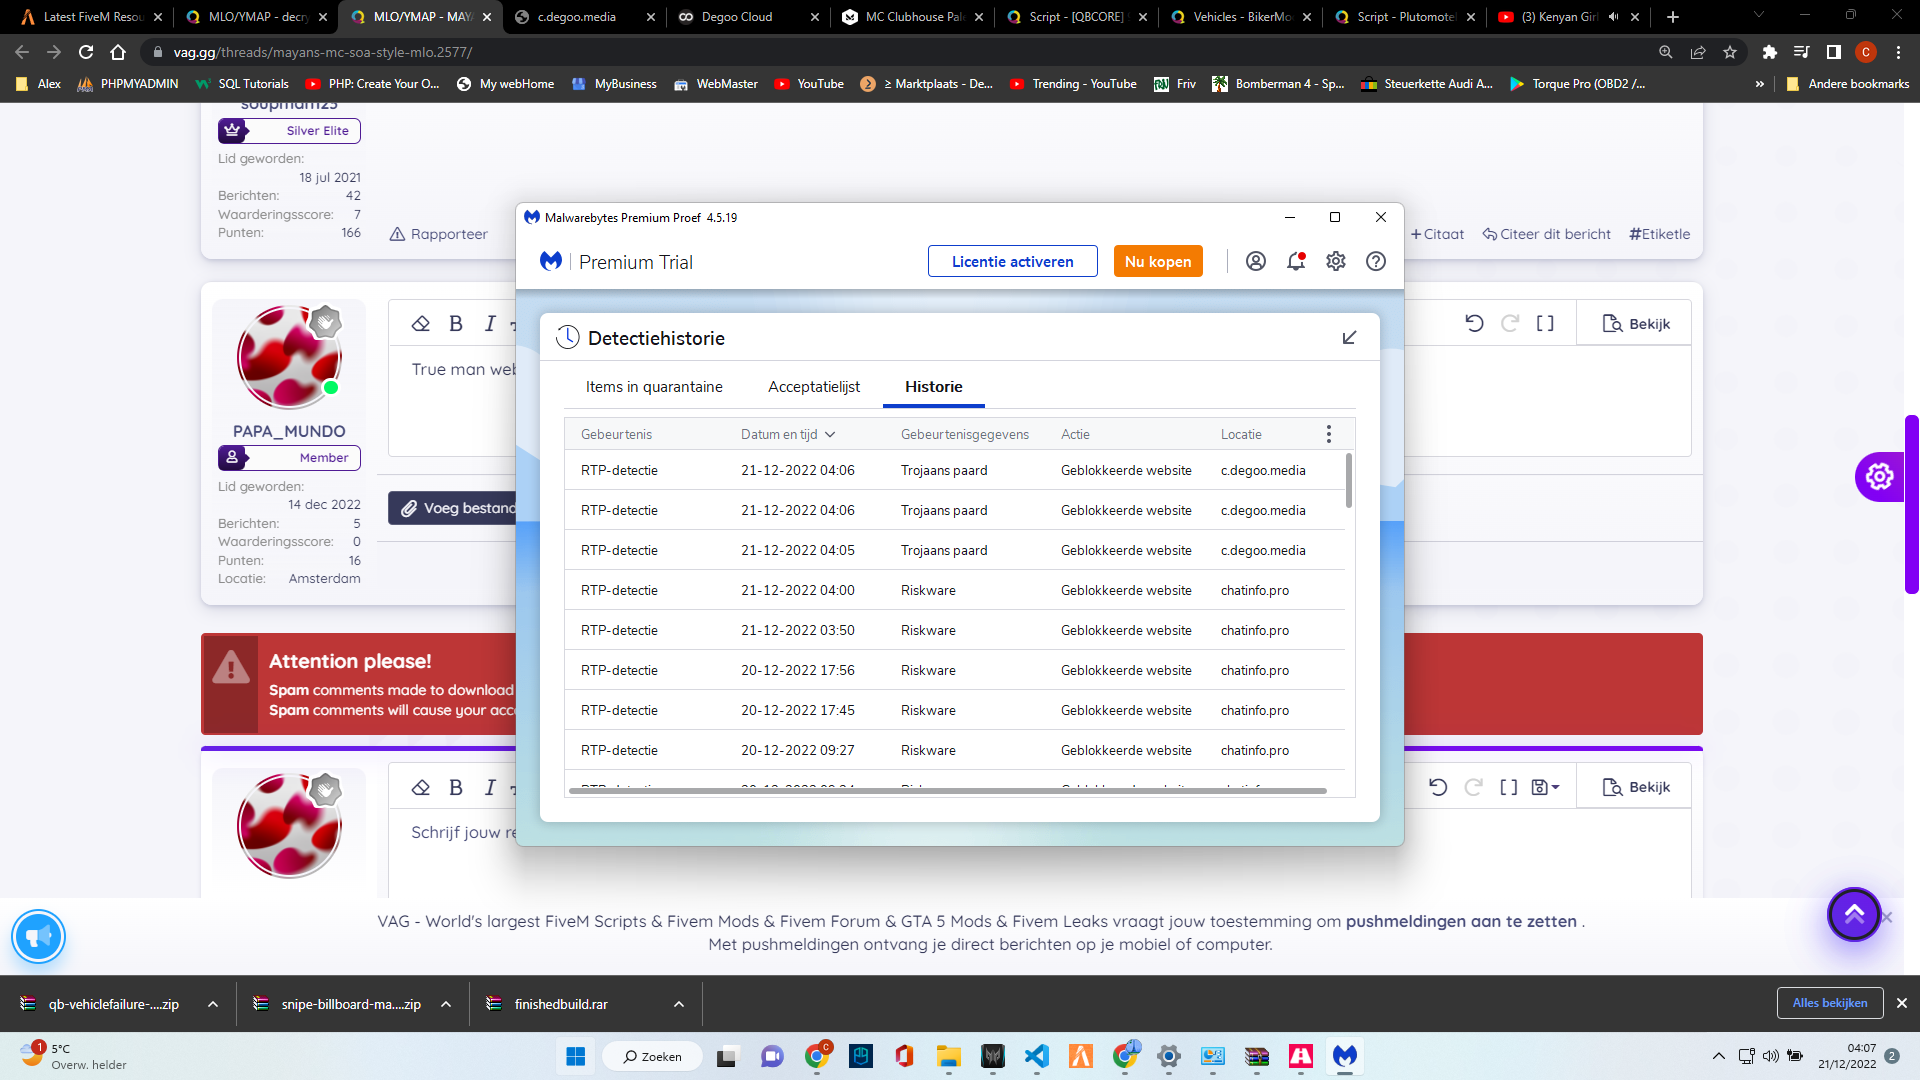Open Windows Start menu

576,1056
